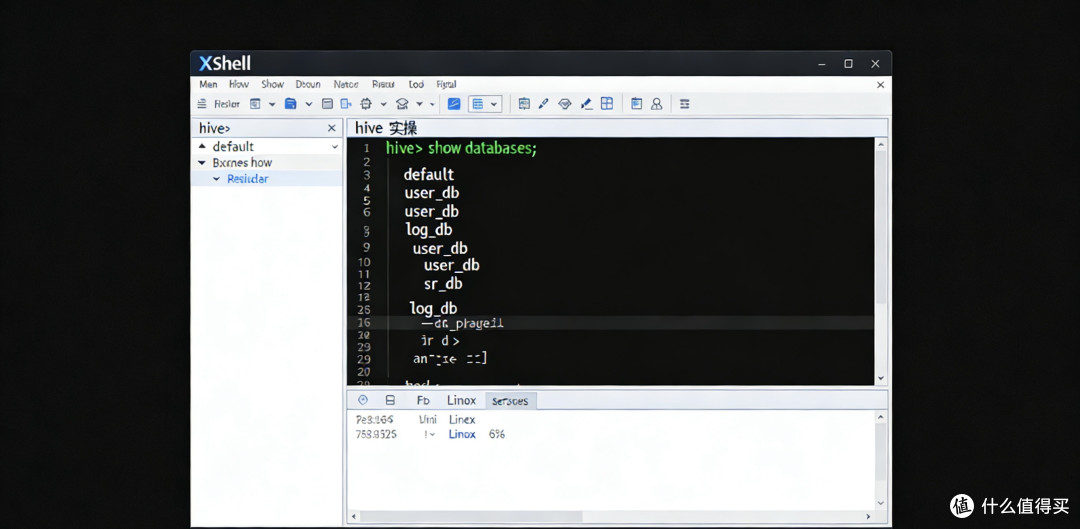1080x529 pixels.
Task: Open the Rieau menu
Action: coord(383,84)
